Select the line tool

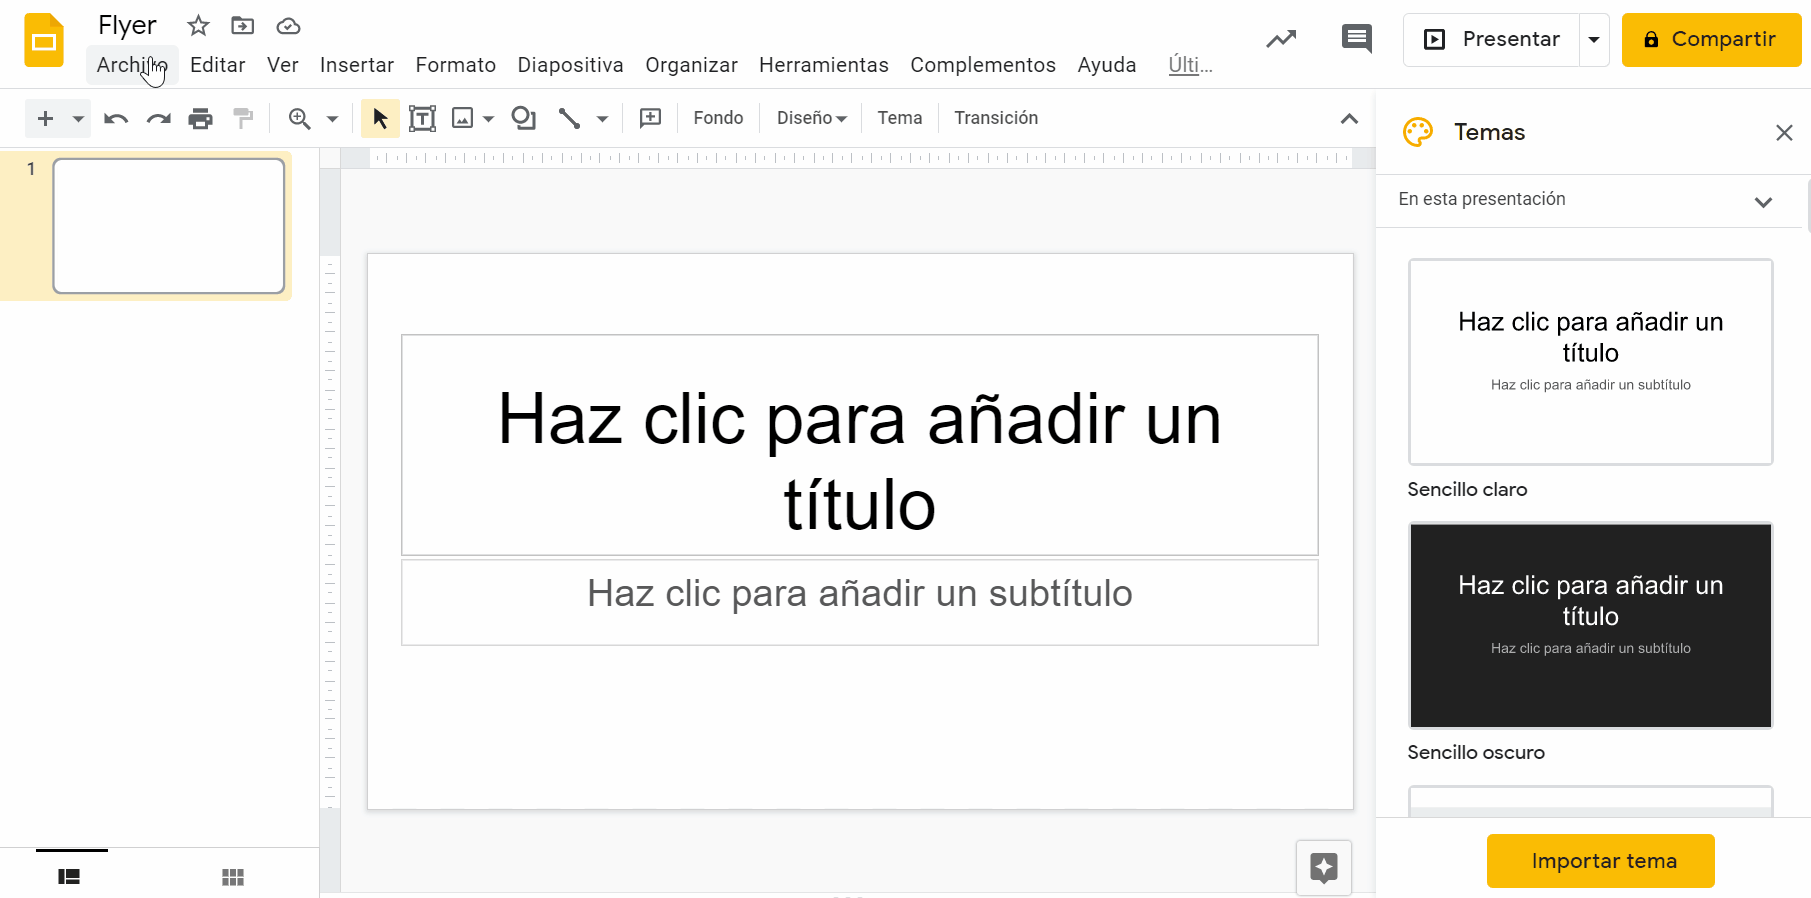click(569, 119)
